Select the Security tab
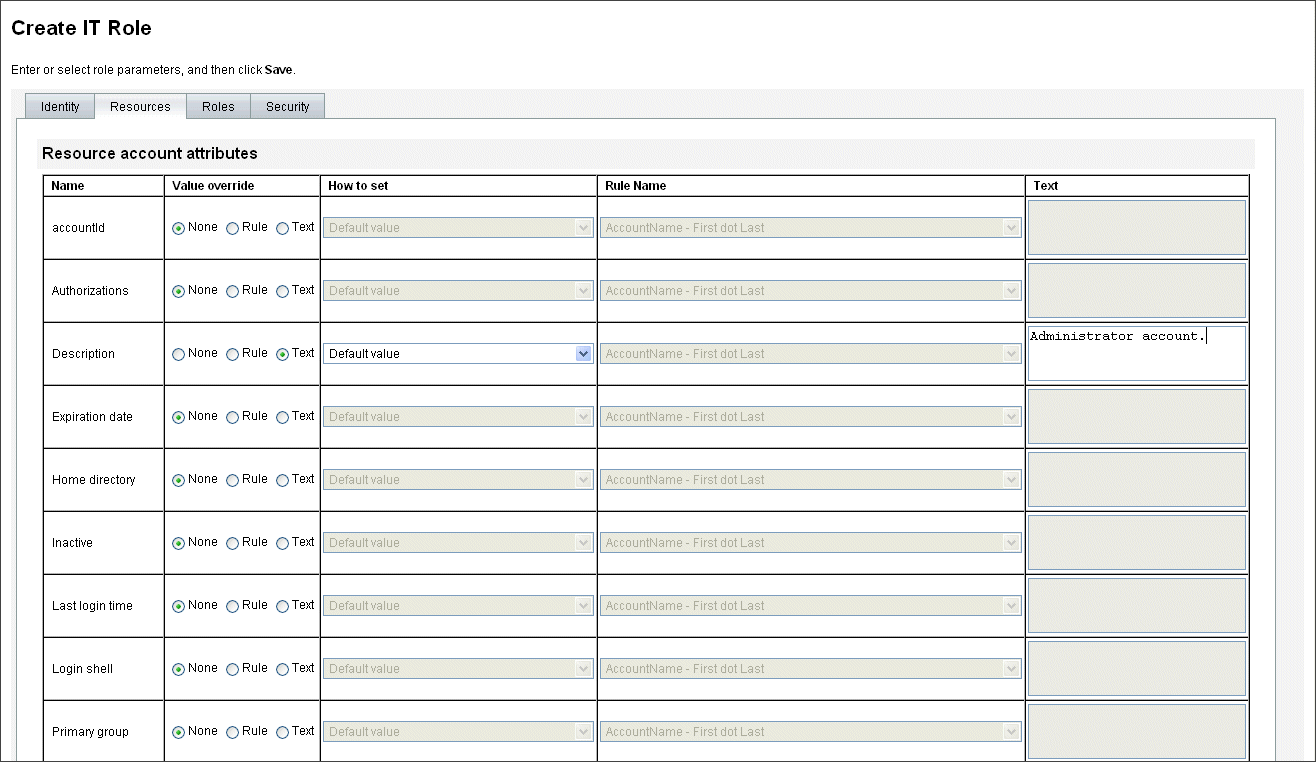 (x=288, y=106)
